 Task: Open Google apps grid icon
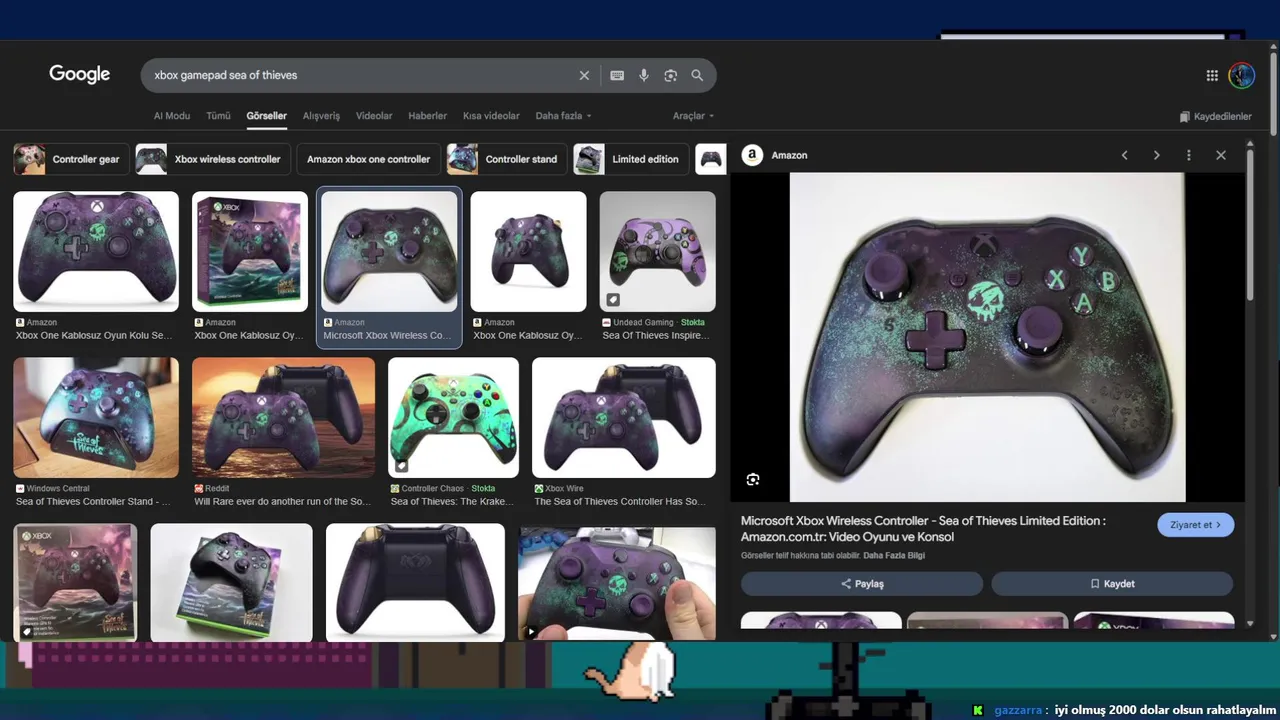[1212, 75]
